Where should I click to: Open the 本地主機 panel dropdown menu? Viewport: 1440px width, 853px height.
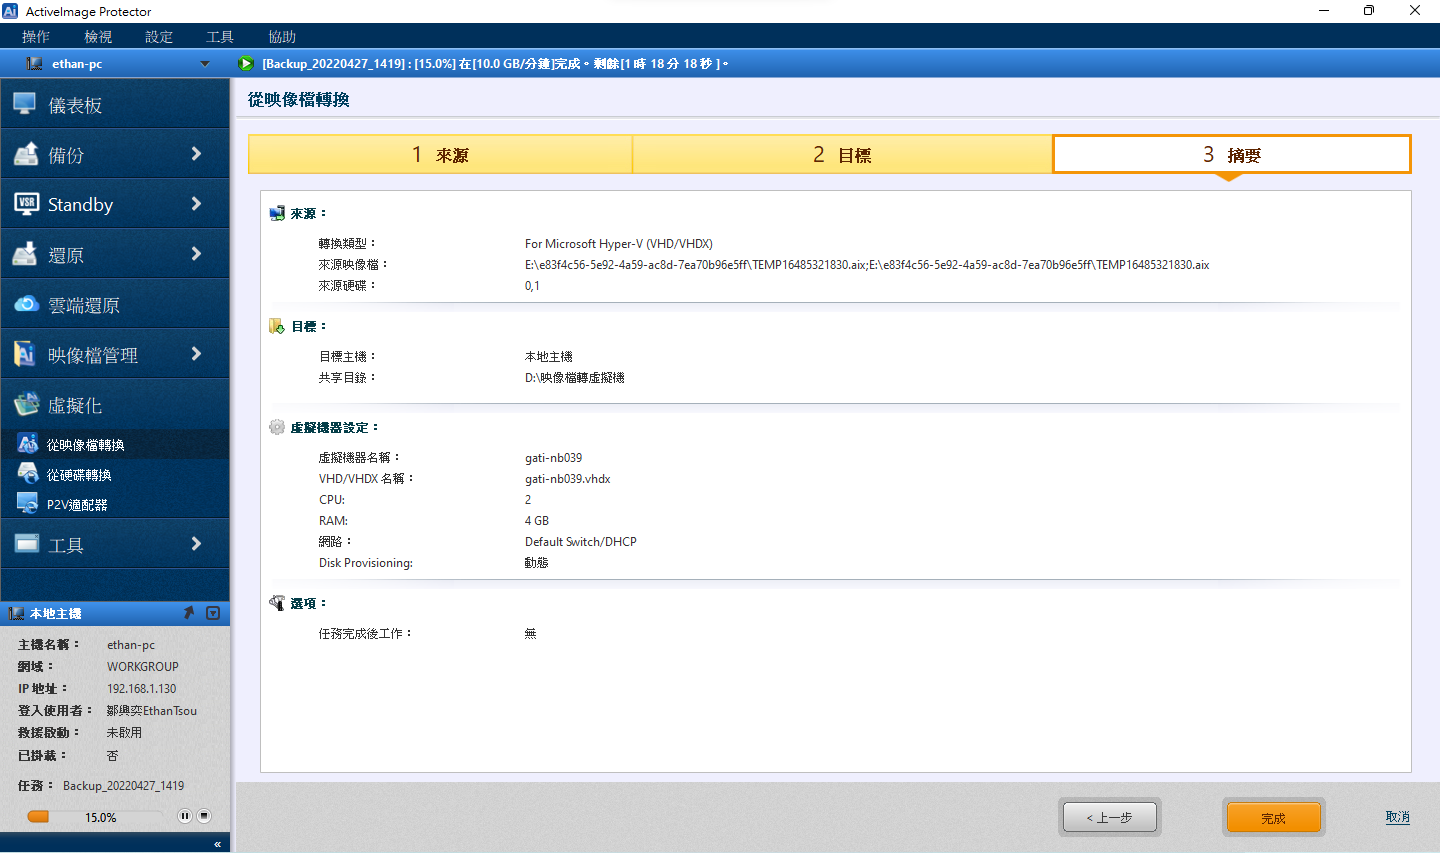coord(213,613)
